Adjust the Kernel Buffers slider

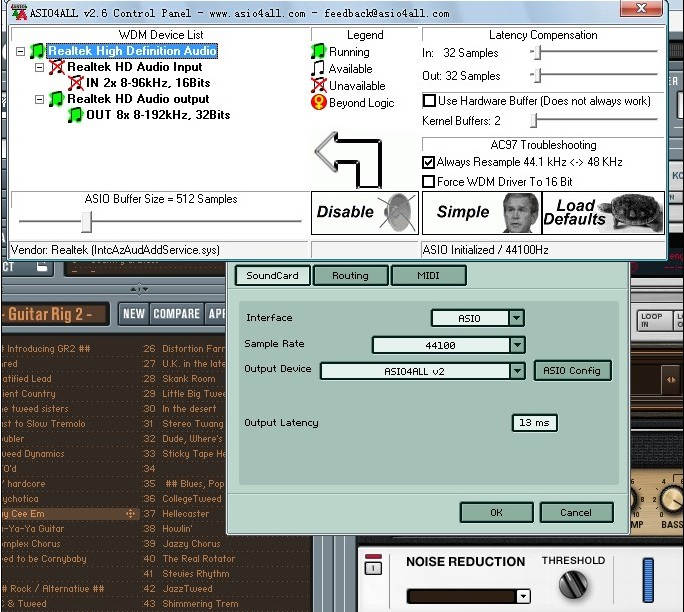coord(534,120)
